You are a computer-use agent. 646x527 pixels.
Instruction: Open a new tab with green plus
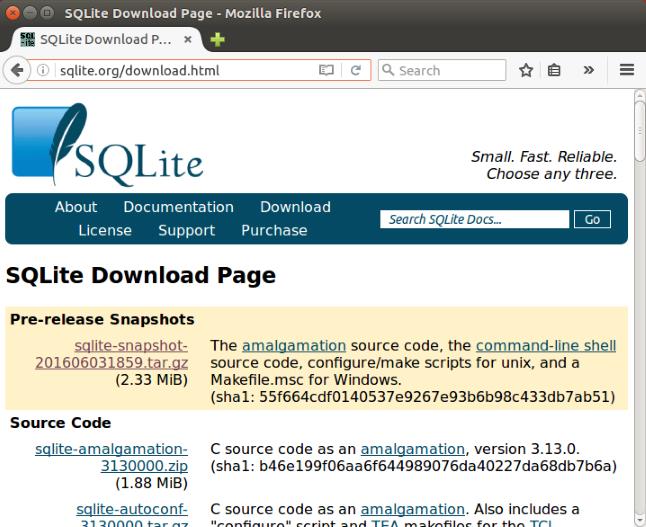tap(217, 40)
